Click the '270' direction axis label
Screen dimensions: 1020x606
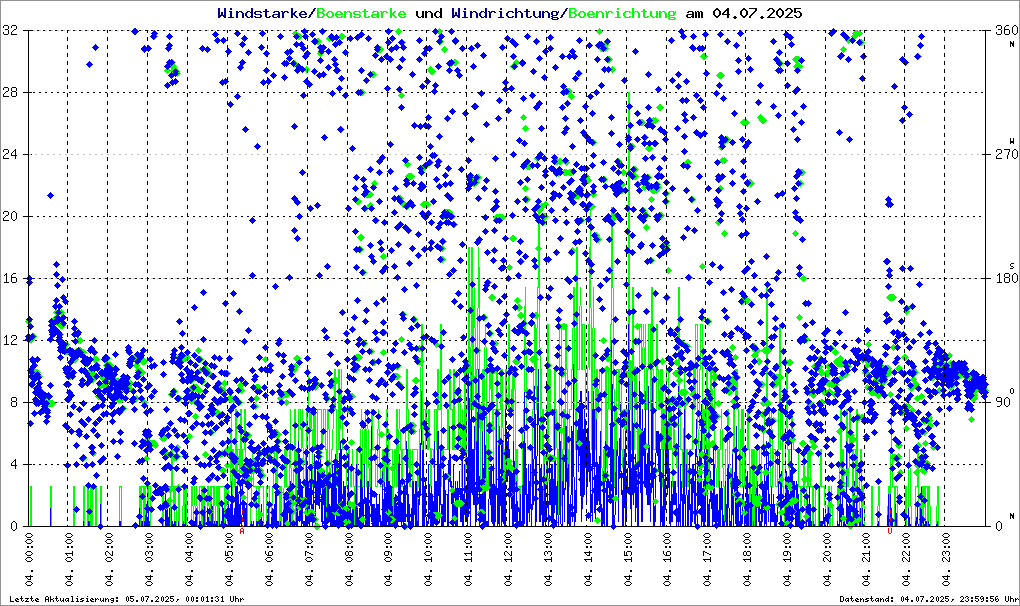pyautogui.click(x=1006, y=155)
